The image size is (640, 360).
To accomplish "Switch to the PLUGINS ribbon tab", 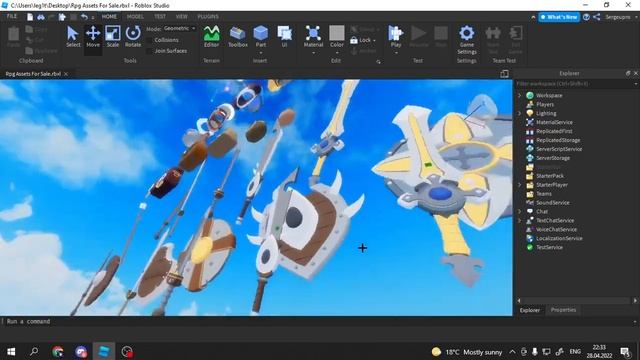I will click(208, 17).
